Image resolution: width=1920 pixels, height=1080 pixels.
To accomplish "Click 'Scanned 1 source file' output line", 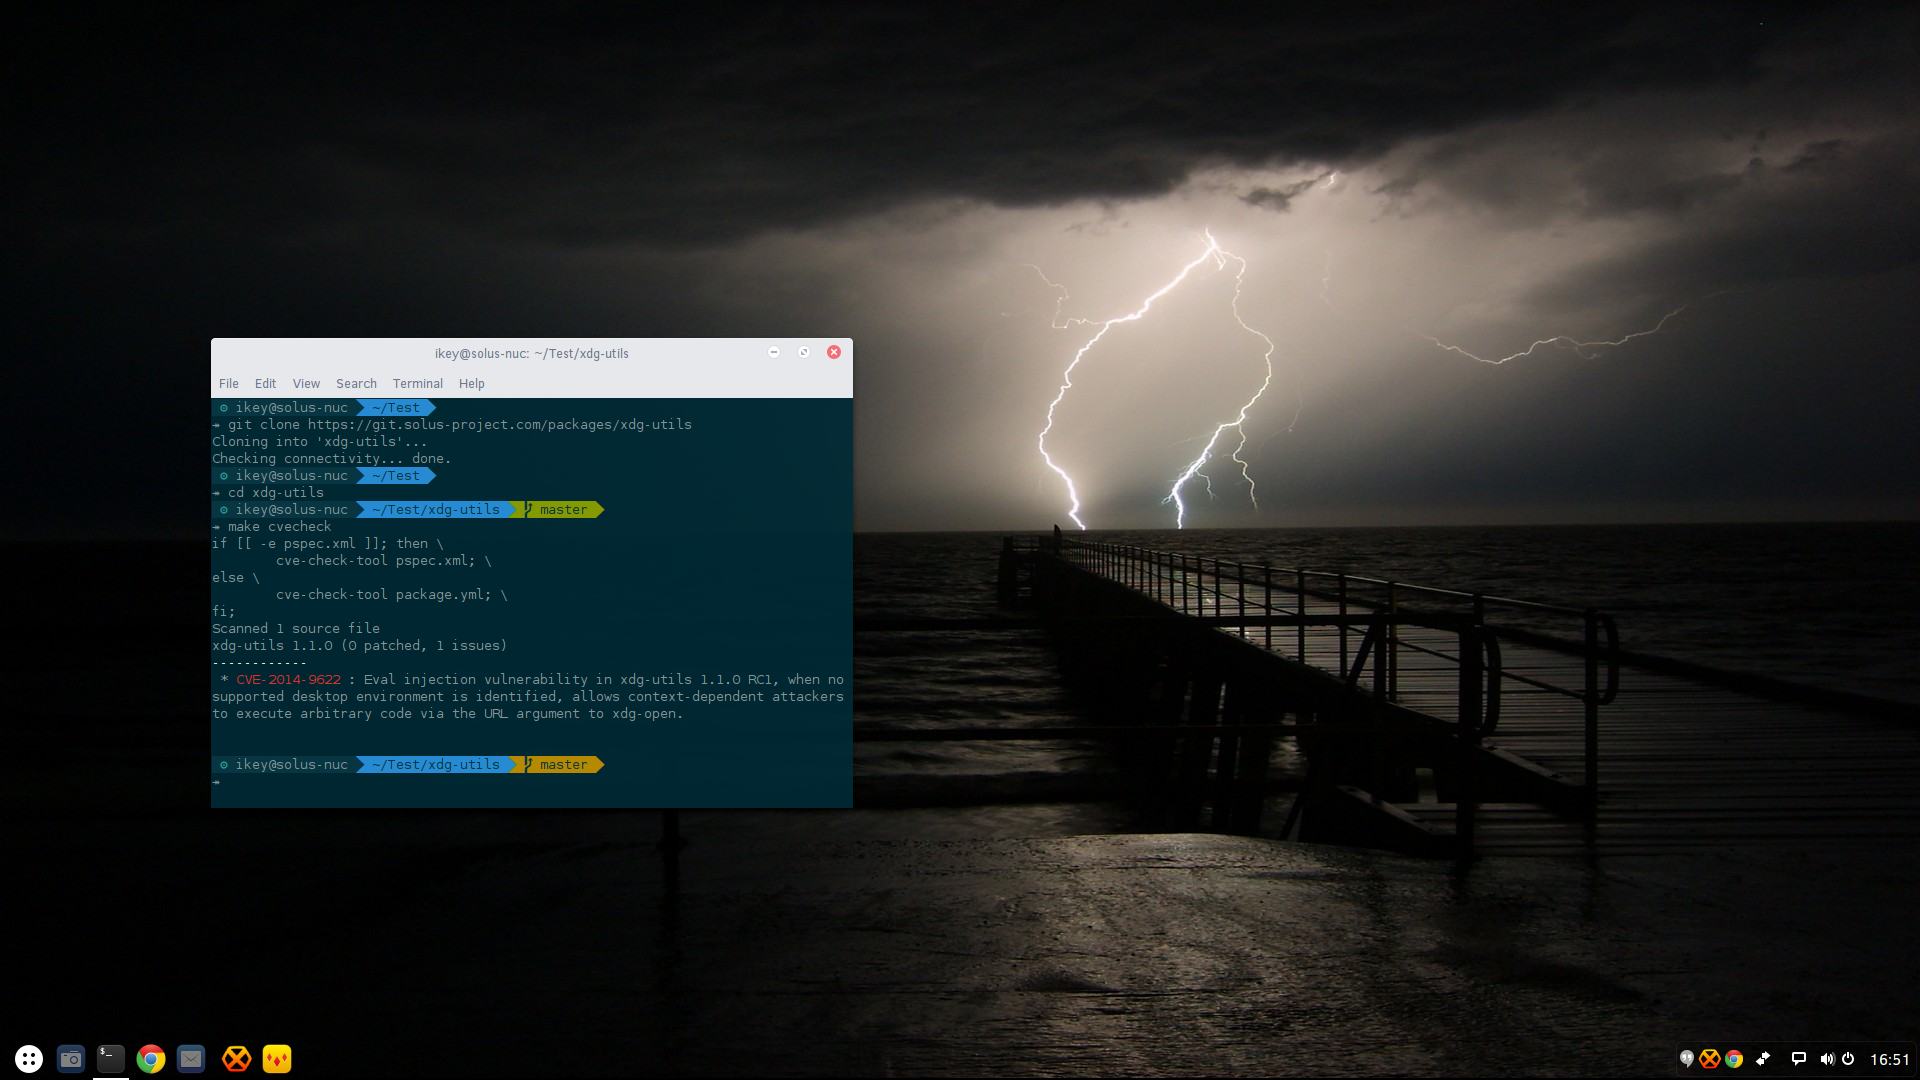I will pyautogui.click(x=296, y=629).
